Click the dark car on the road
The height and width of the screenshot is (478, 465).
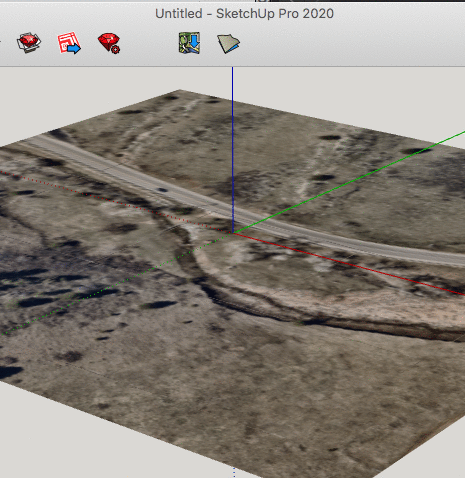[162, 190]
